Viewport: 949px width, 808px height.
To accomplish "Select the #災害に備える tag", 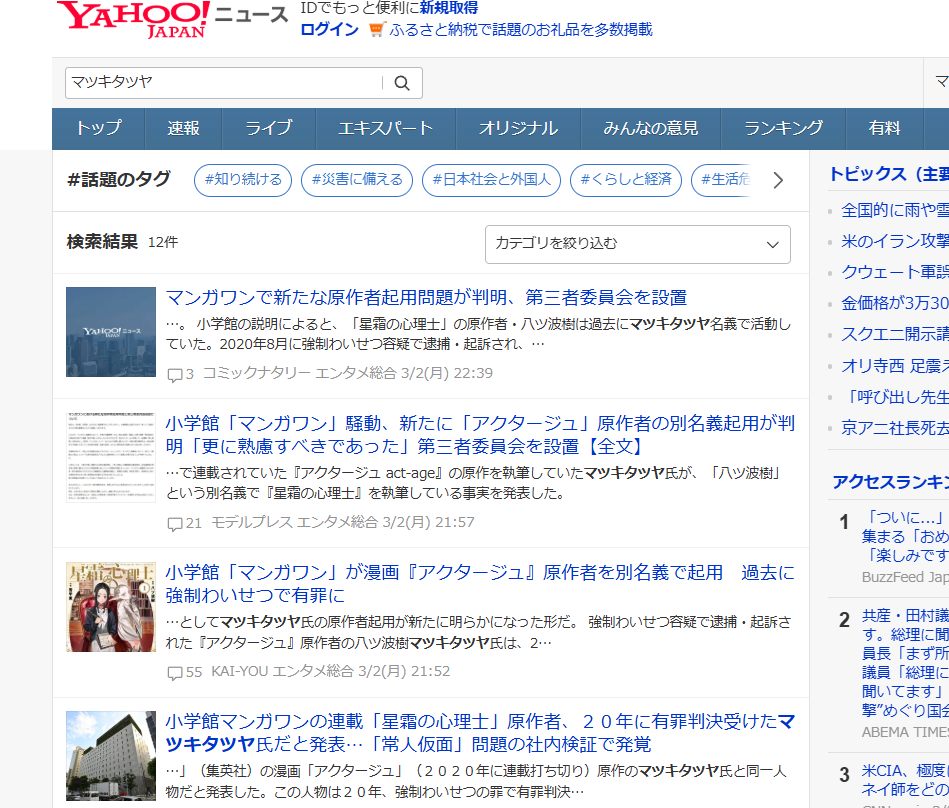I will pyautogui.click(x=357, y=180).
